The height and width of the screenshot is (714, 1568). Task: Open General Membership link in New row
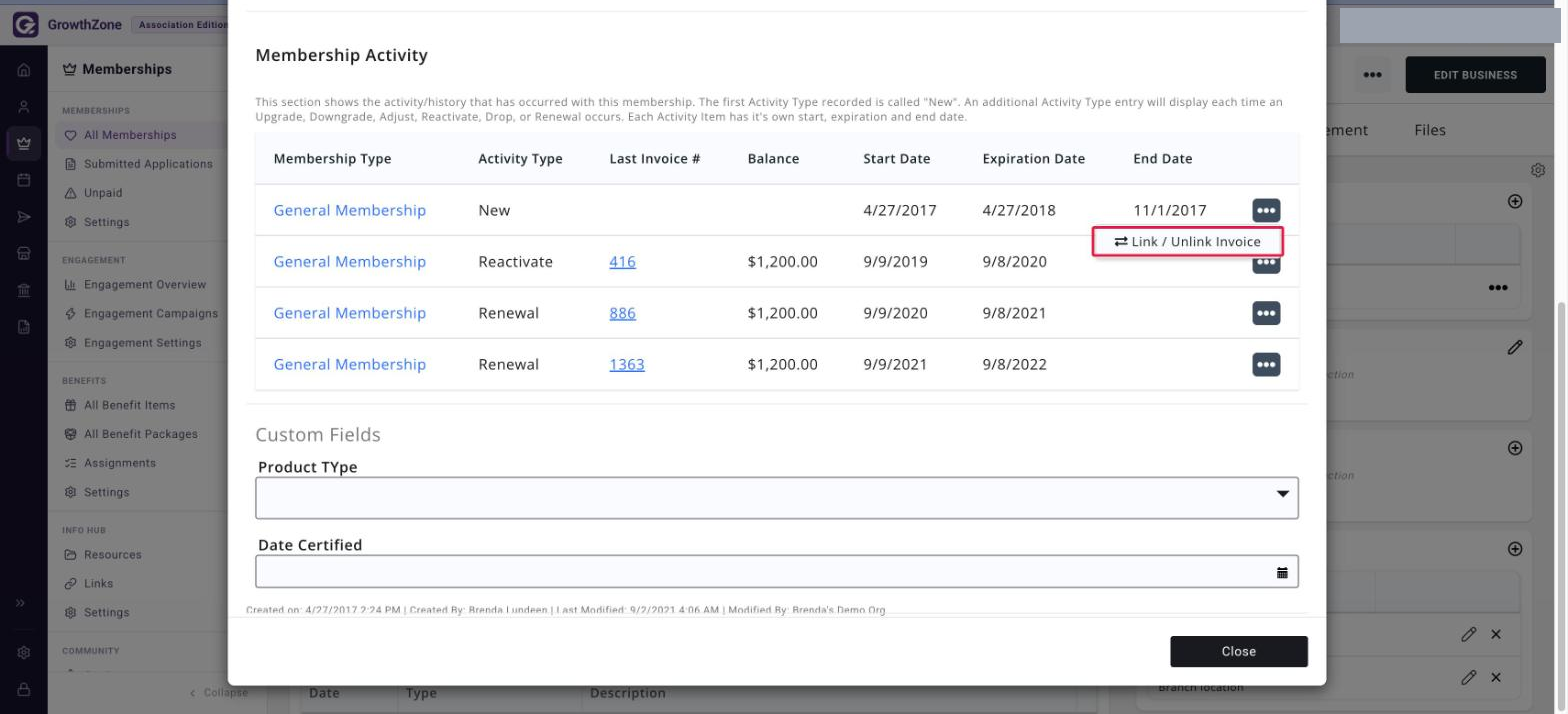[350, 210]
